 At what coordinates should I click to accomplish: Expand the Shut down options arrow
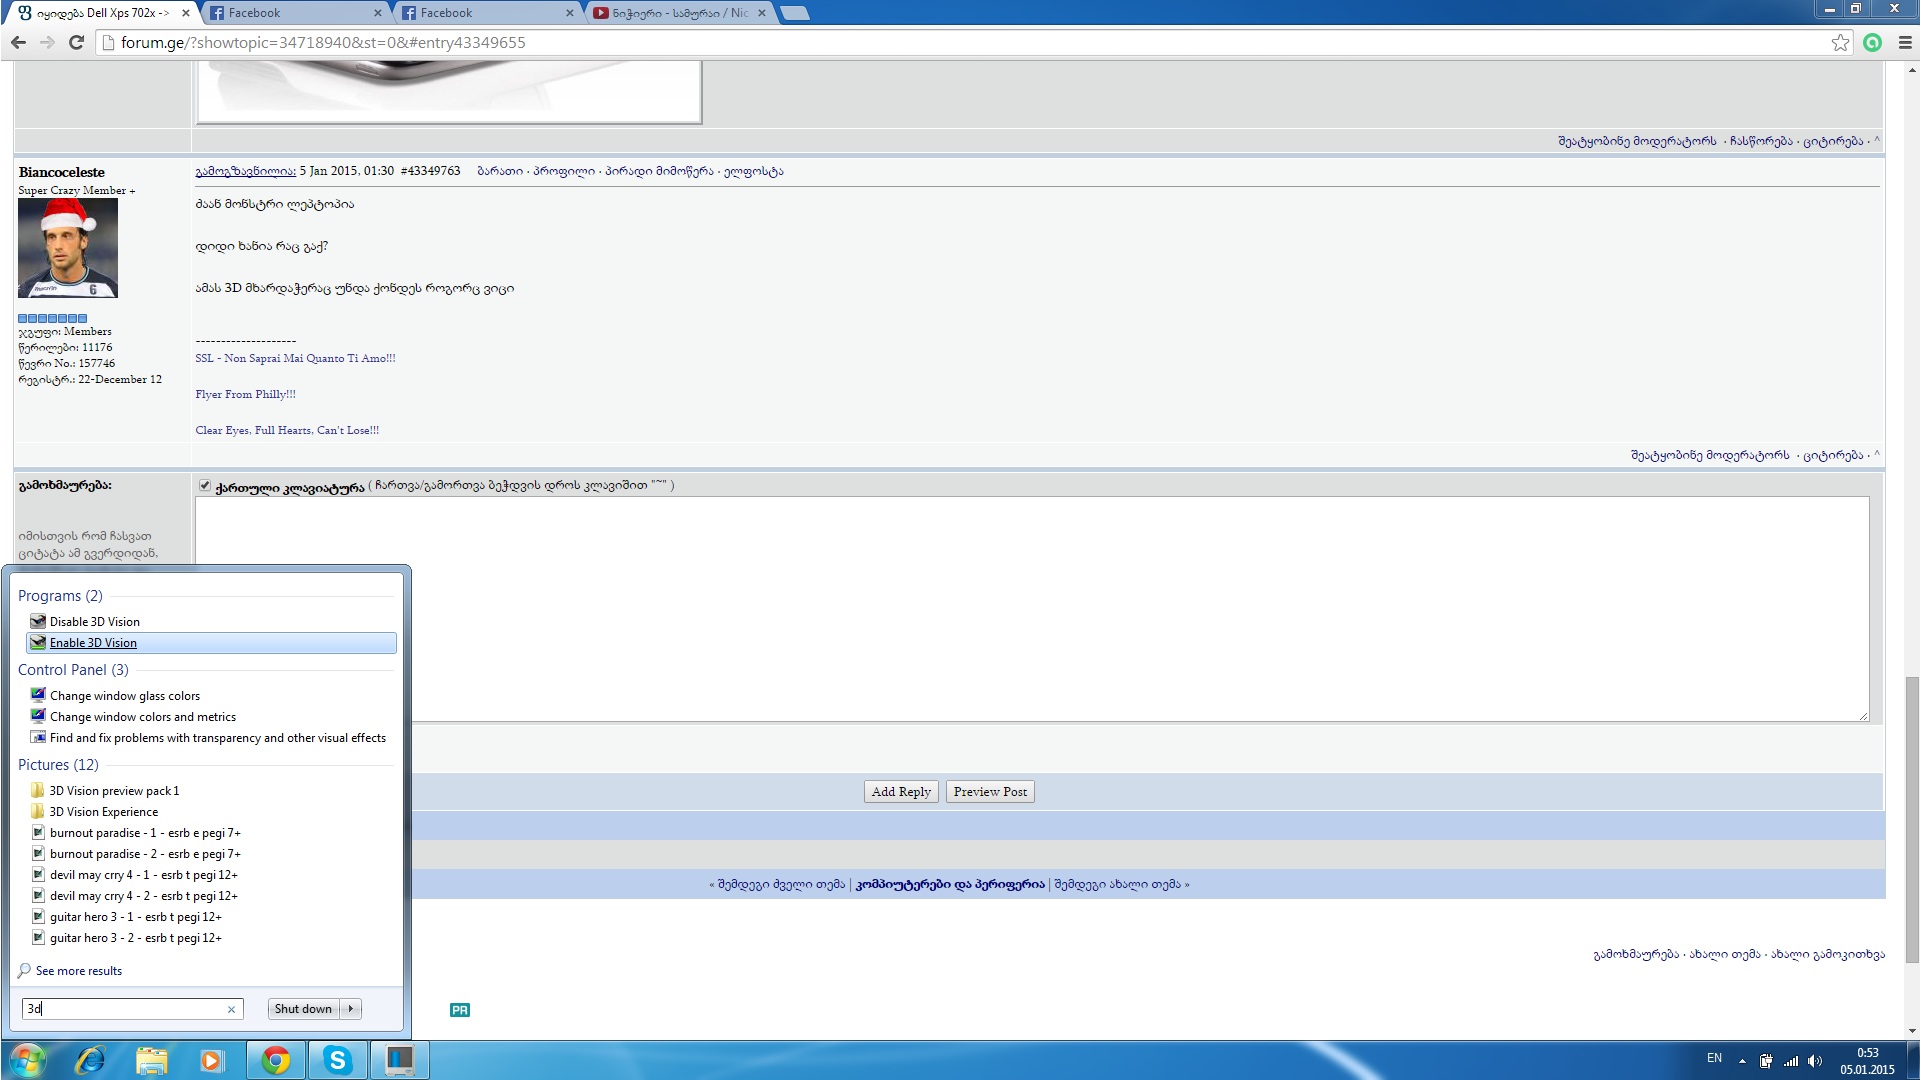point(351,1009)
